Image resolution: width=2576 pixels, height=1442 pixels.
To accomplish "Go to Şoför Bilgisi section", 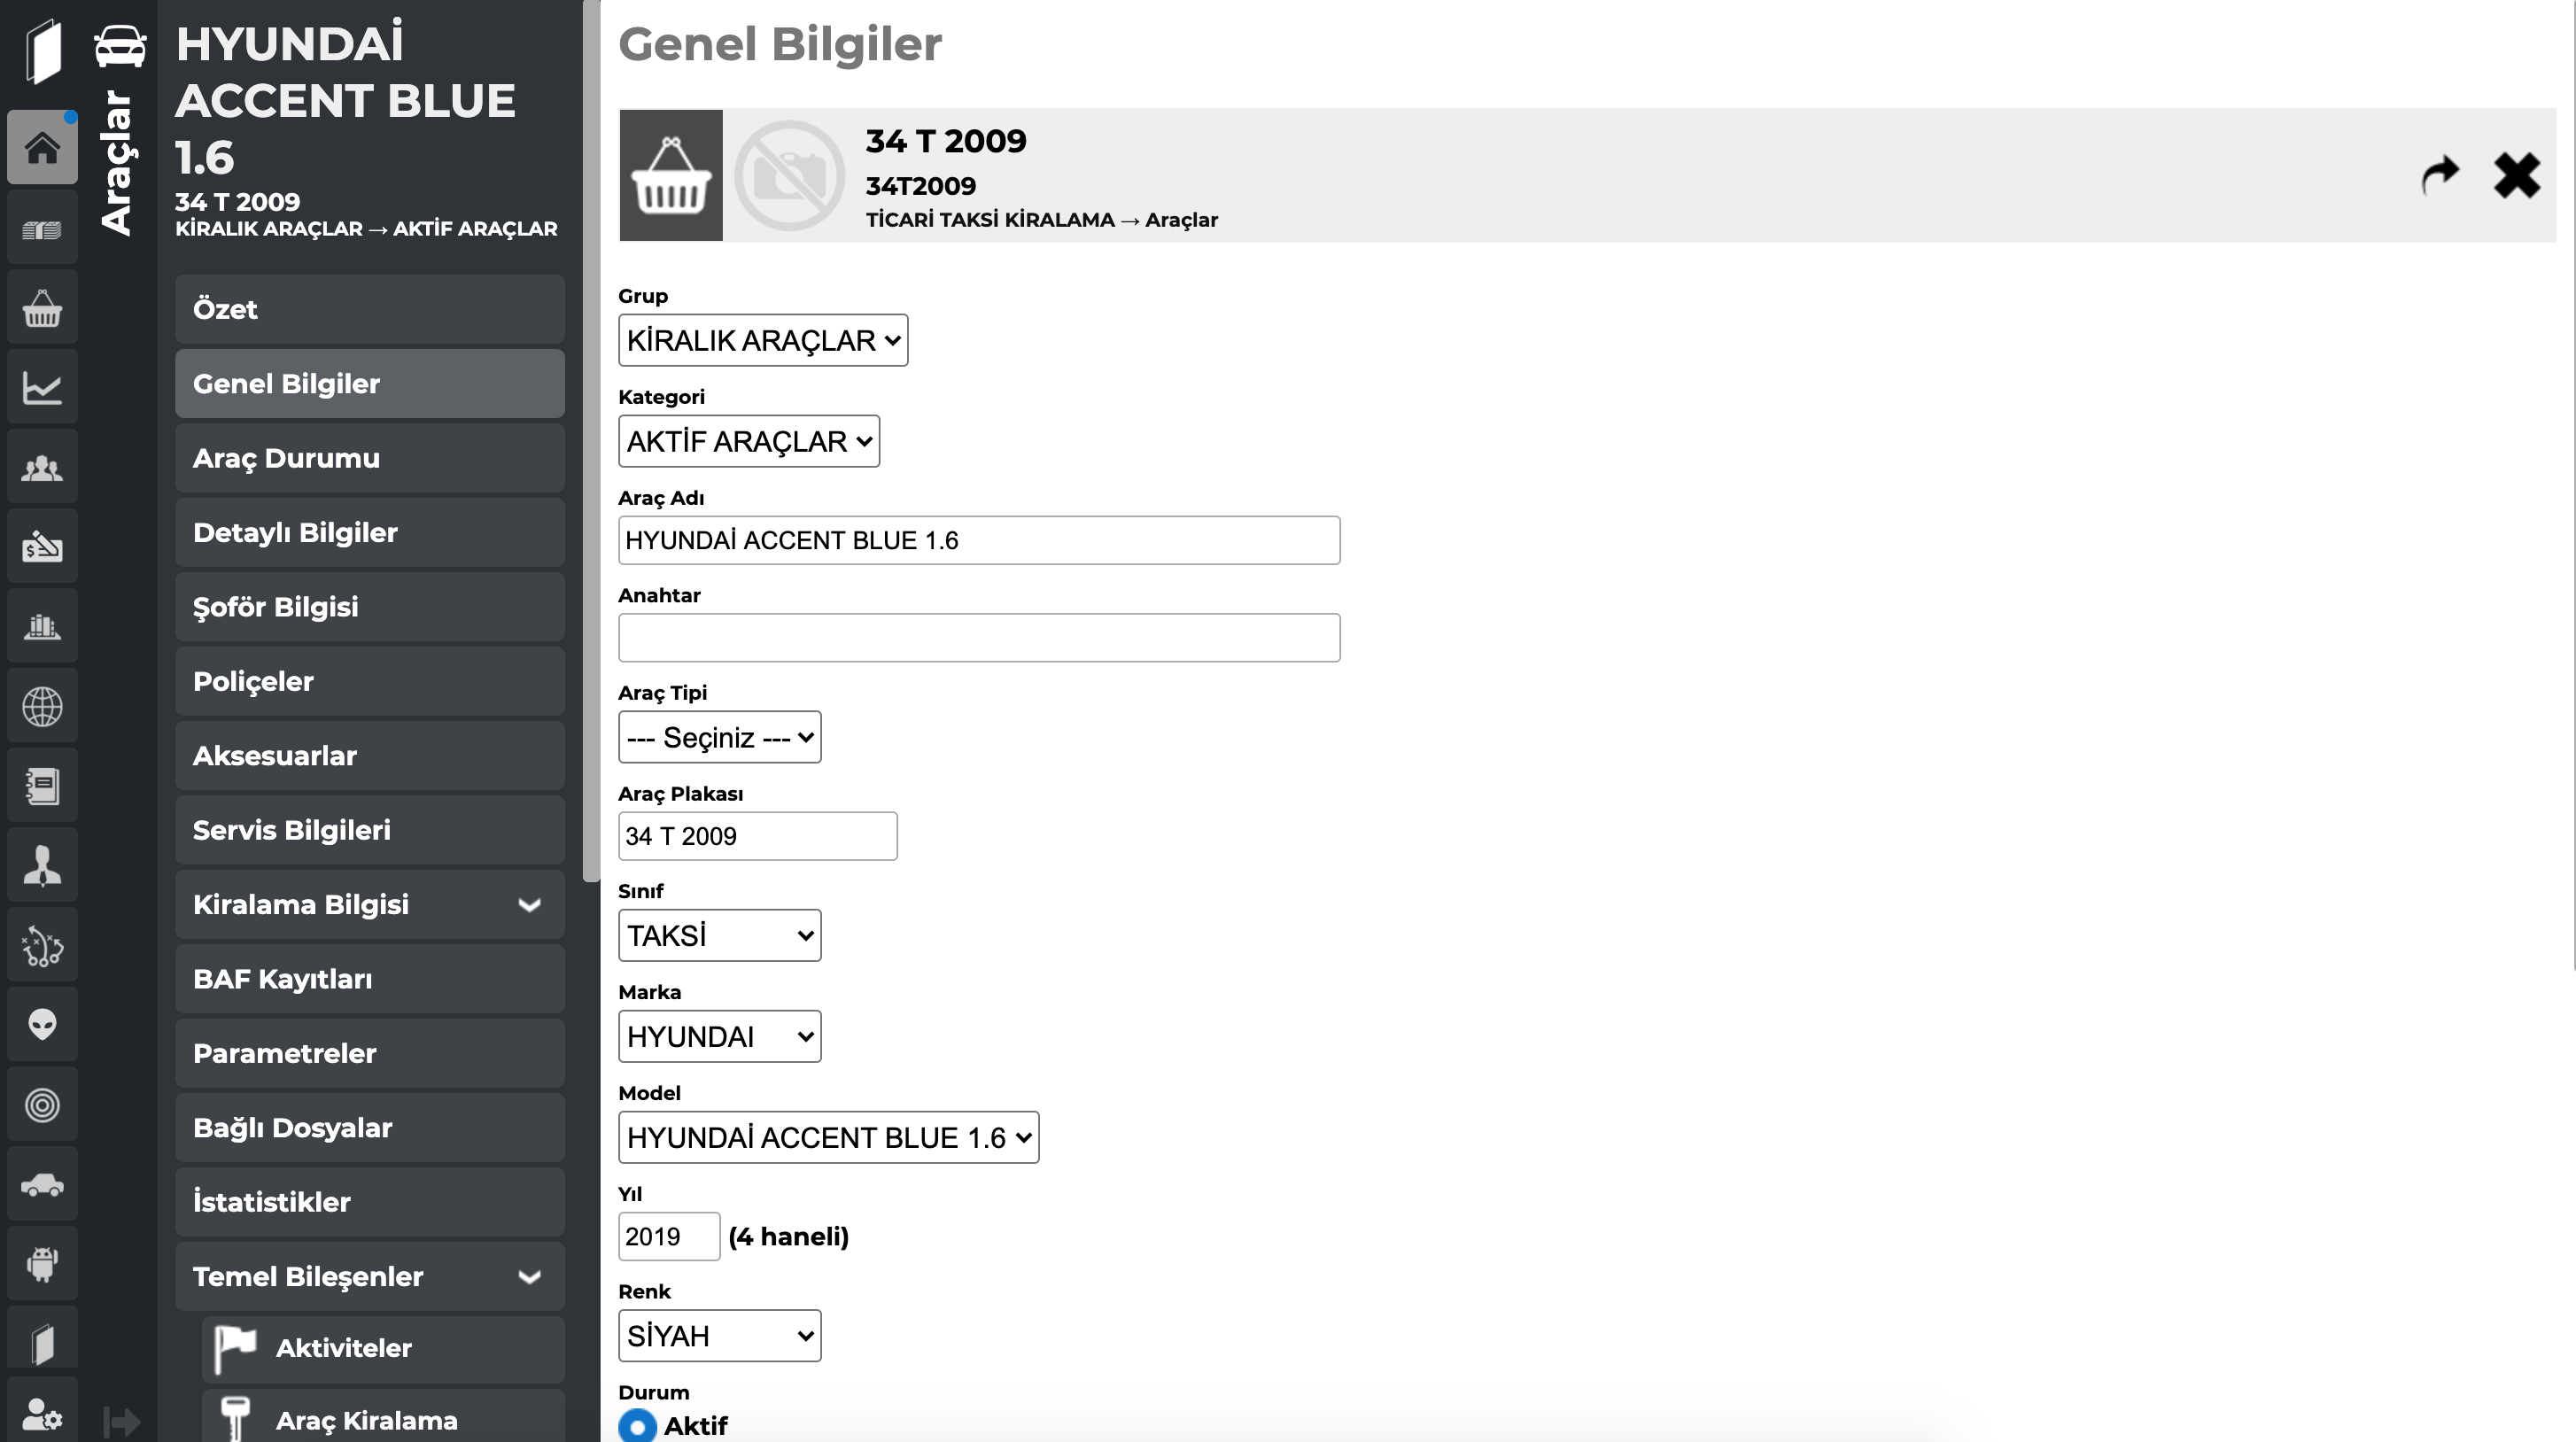I will pos(370,607).
